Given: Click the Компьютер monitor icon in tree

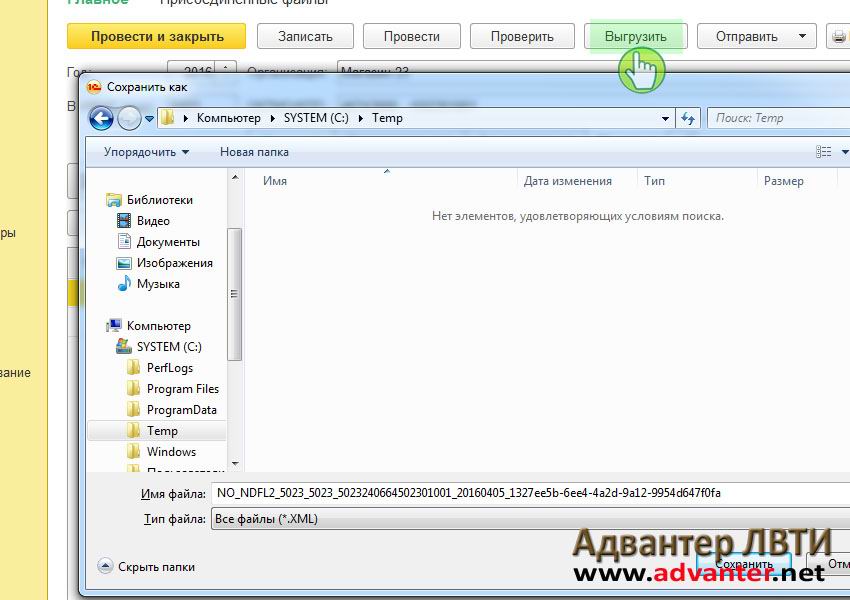Looking at the screenshot, I should [114, 325].
